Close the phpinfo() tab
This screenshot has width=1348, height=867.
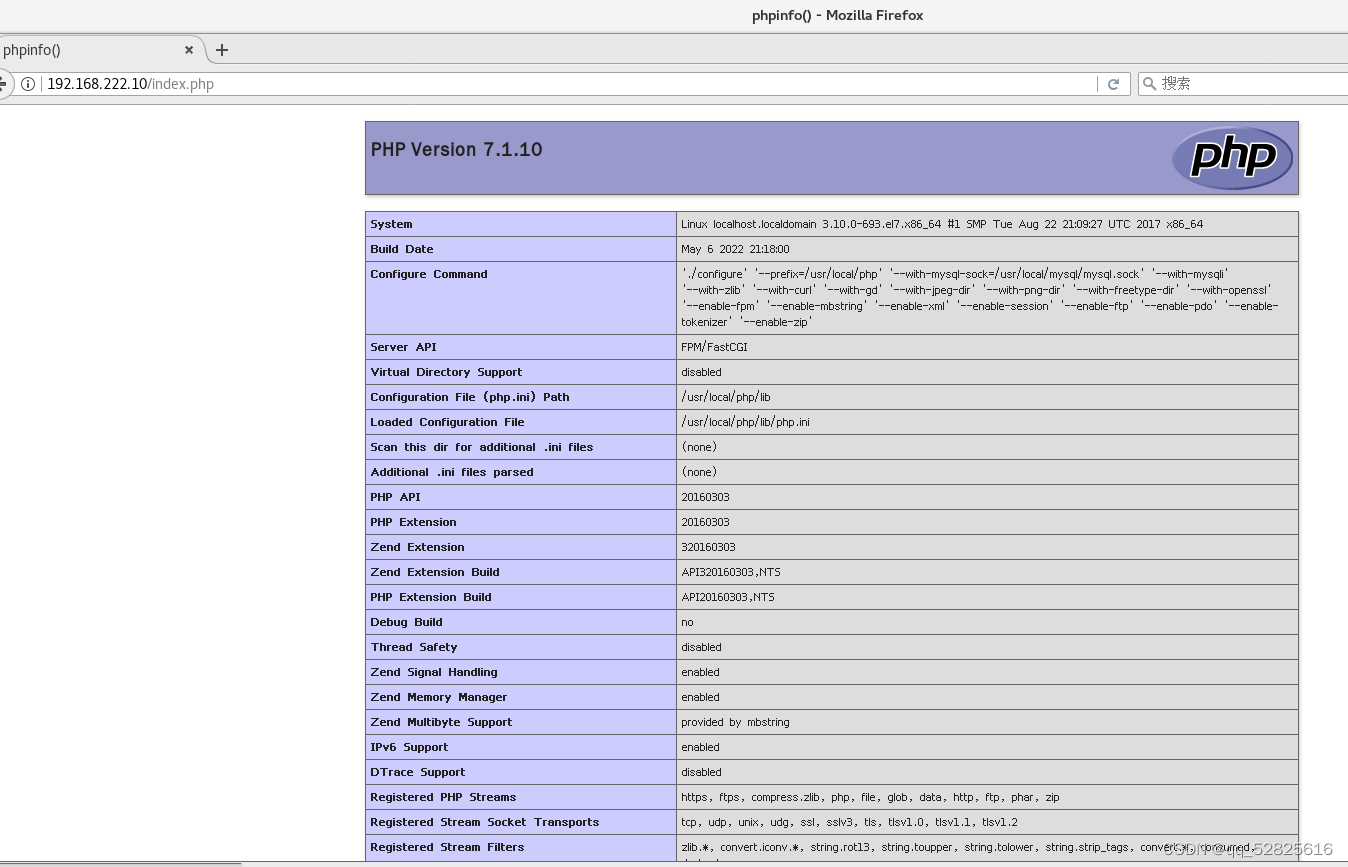coord(189,50)
